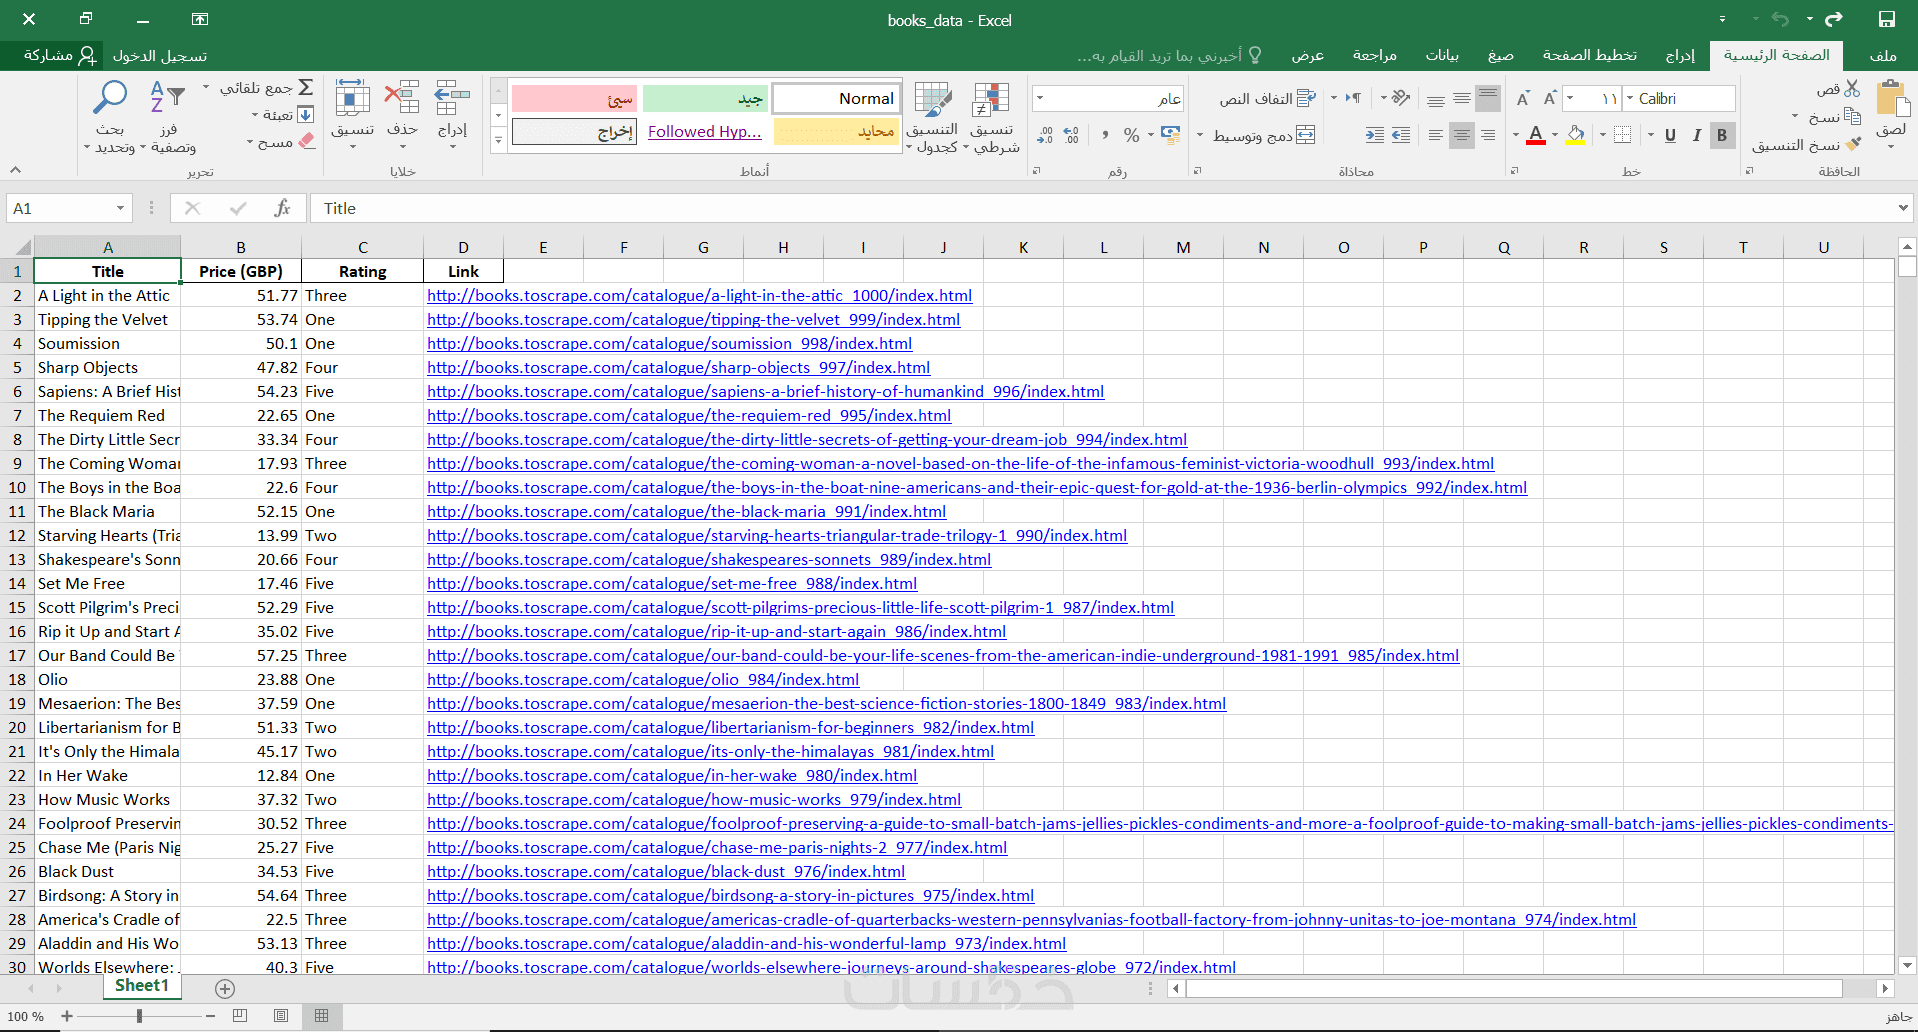Select the Format Painter (نسخ التنسيق) brush
The width and height of the screenshot is (1918, 1032).
tap(1853, 144)
